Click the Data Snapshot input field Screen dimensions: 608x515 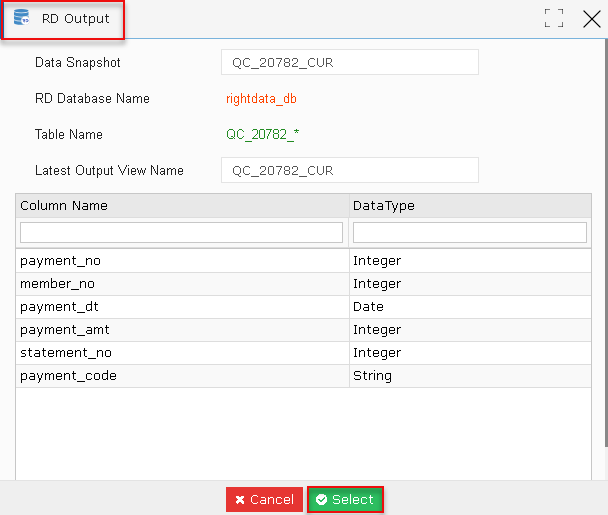350,62
